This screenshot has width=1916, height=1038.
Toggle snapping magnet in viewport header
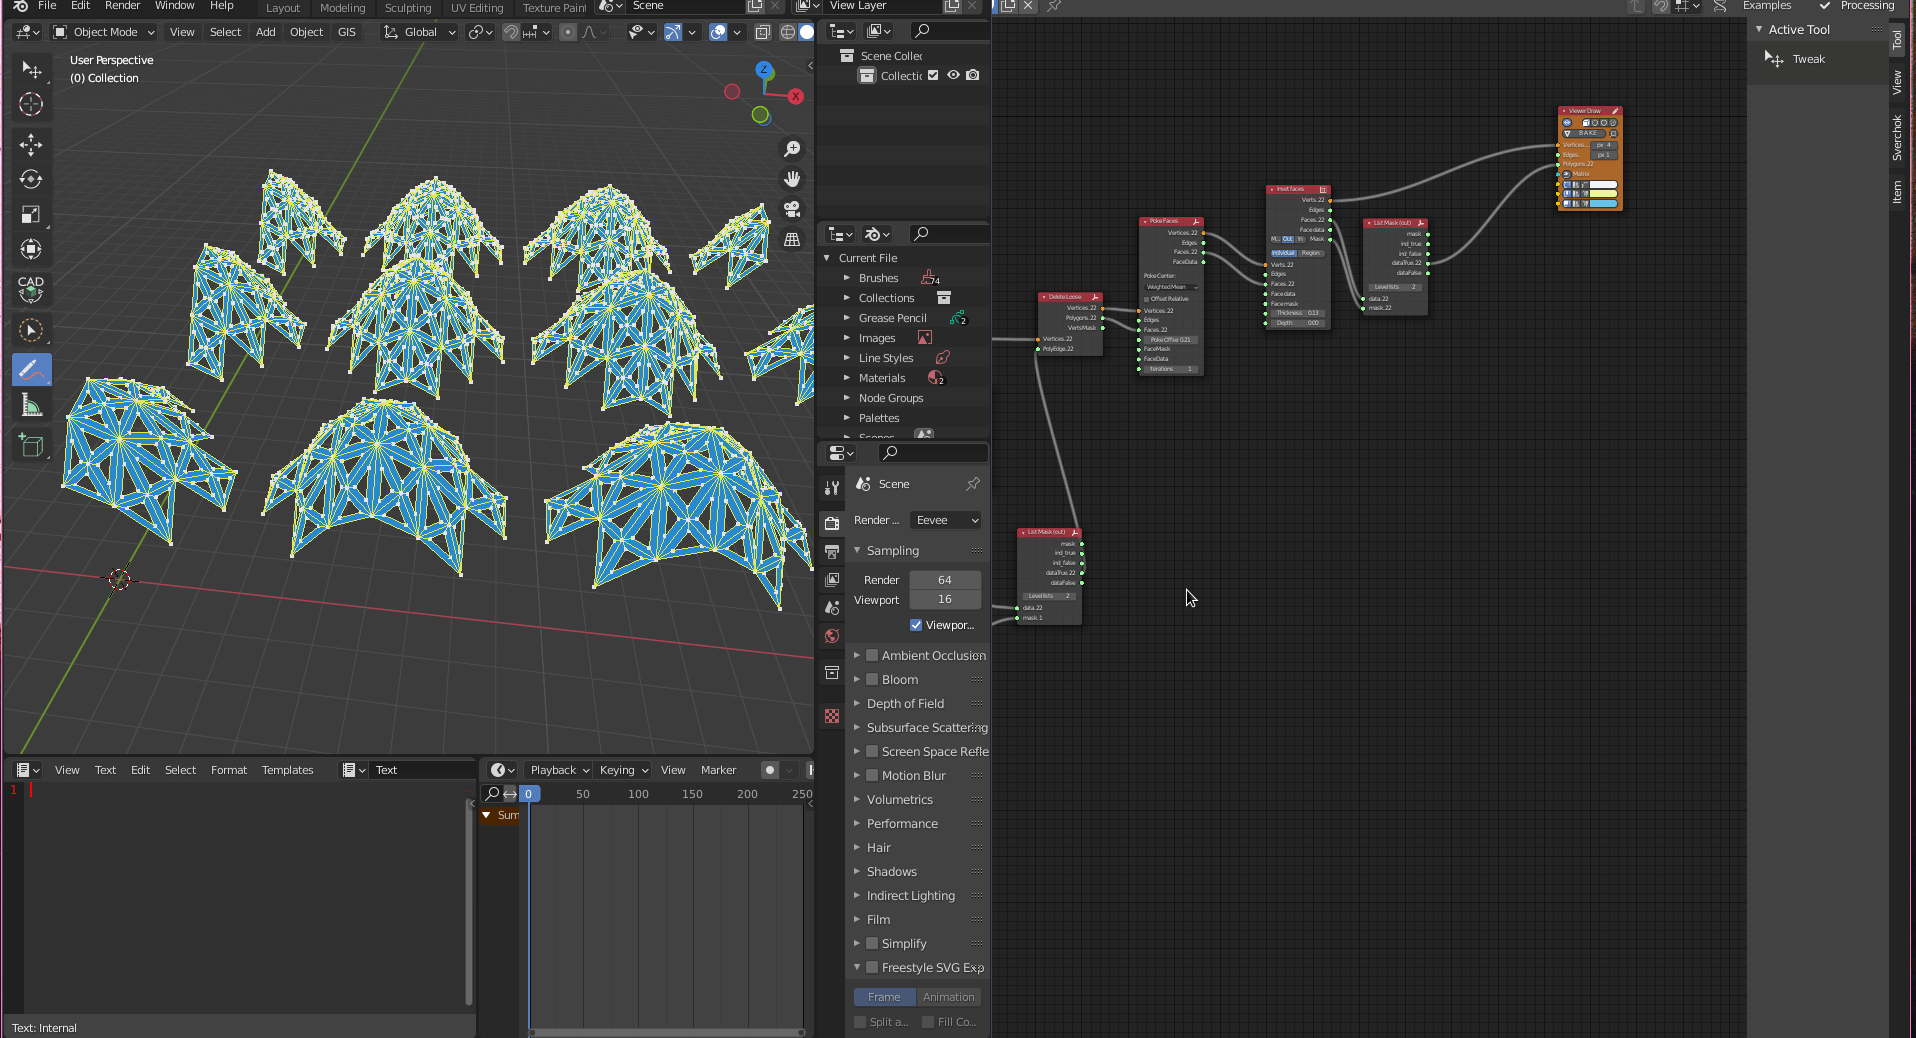pyautogui.click(x=511, y=32)
